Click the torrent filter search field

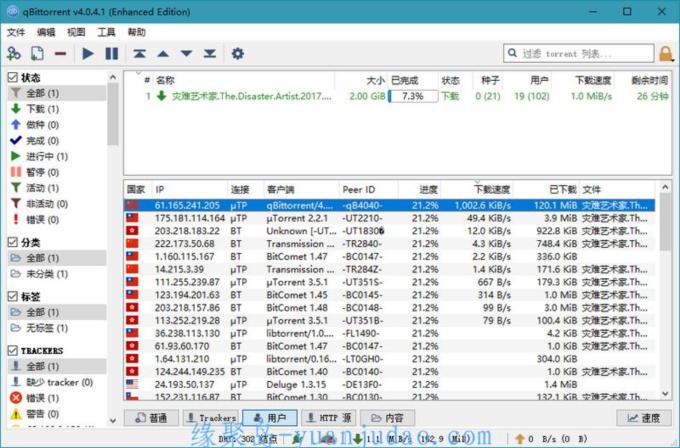point(579,53)
